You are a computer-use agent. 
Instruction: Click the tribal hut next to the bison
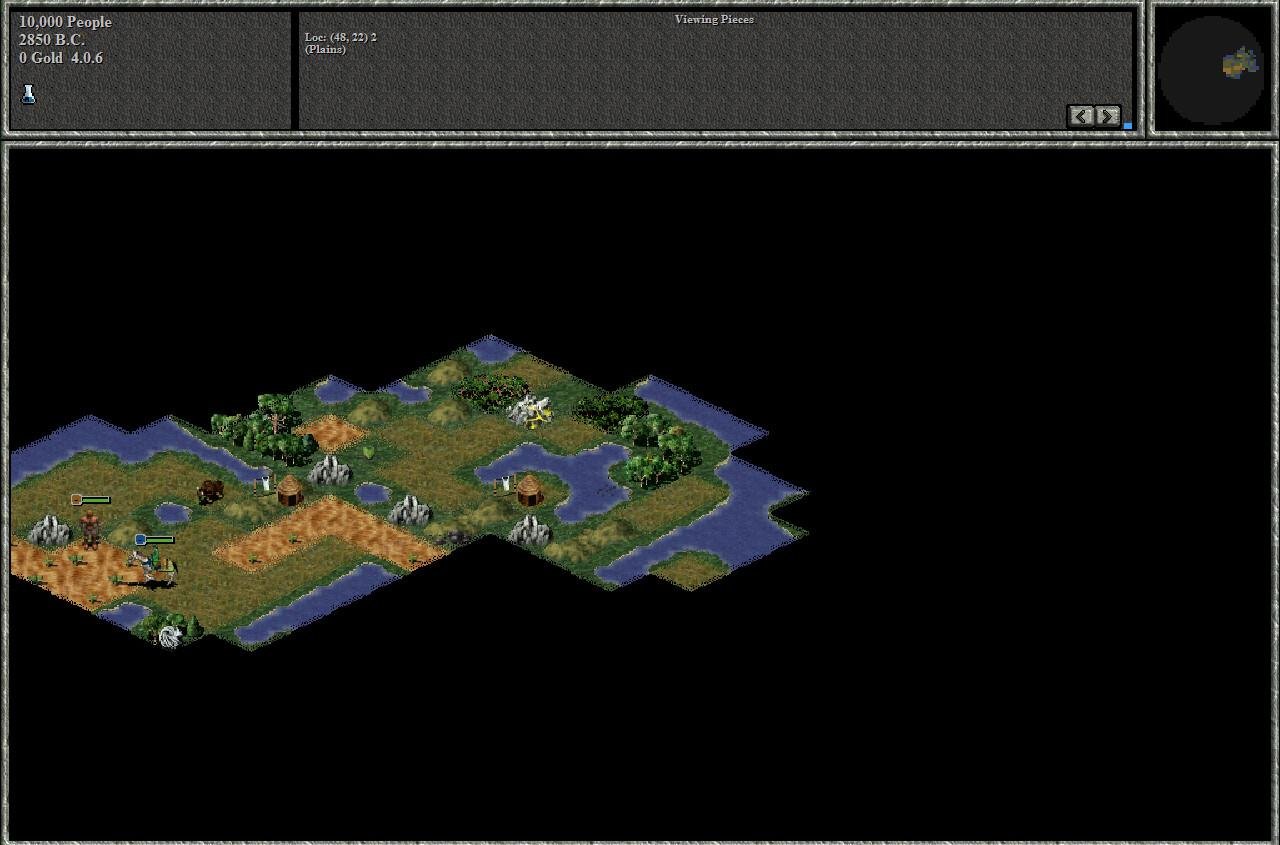point(290,489)
